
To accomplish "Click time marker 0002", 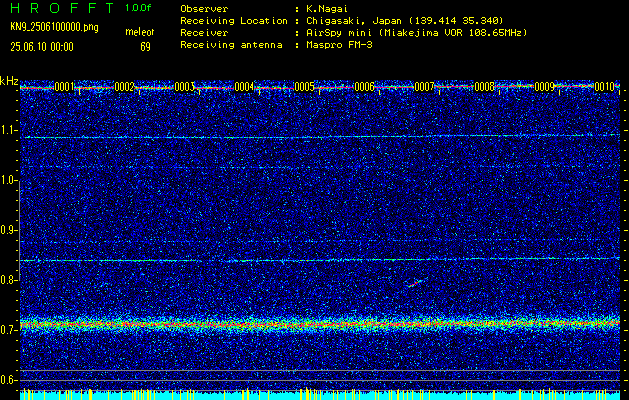I will [124, 87].
